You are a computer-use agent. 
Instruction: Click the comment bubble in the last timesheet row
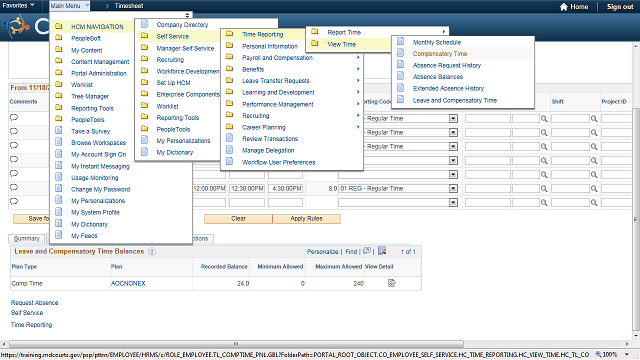14,201
